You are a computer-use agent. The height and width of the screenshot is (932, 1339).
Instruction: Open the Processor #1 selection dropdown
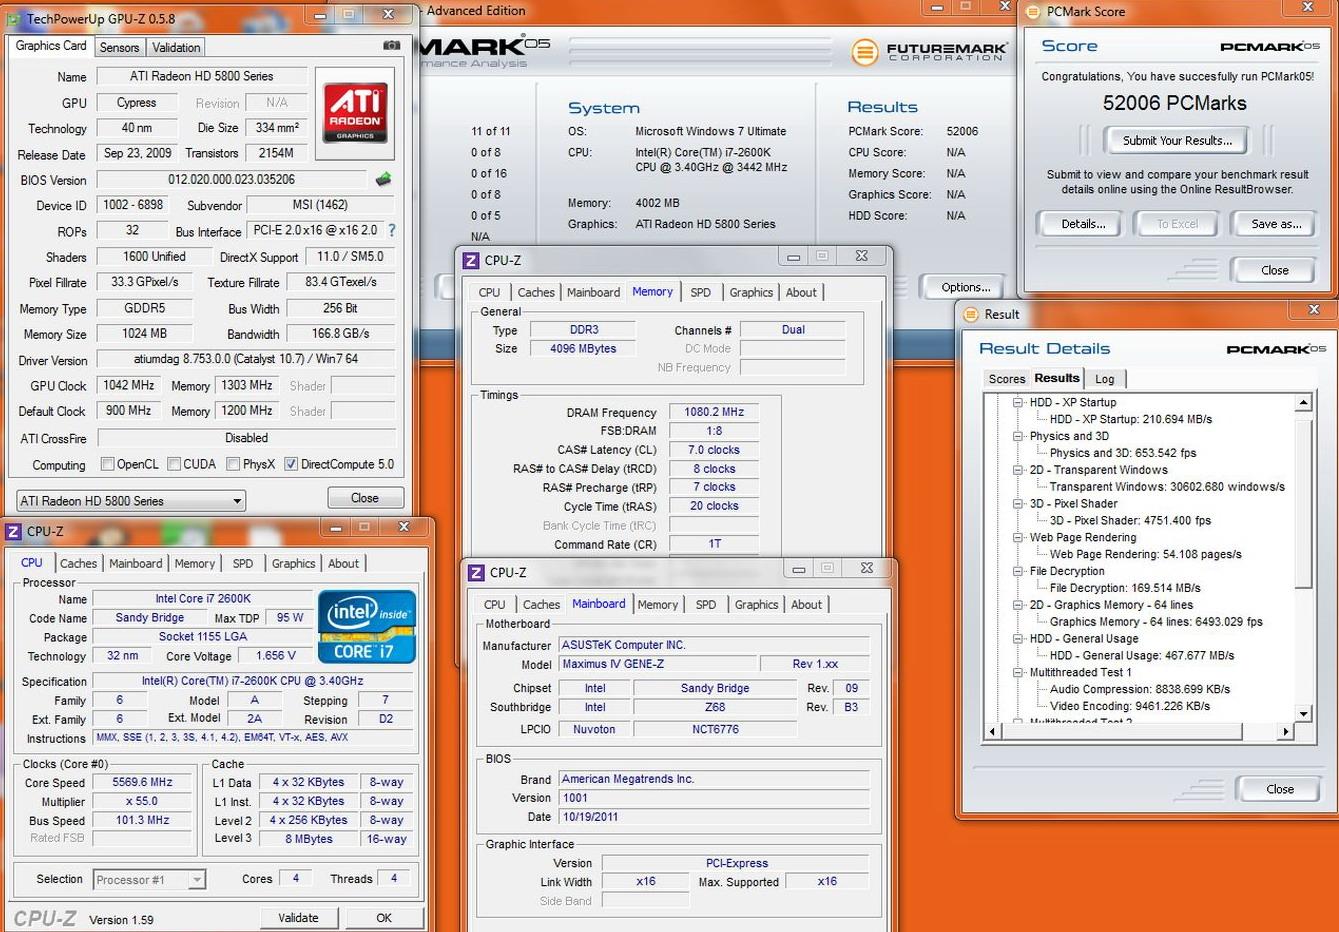149,880
